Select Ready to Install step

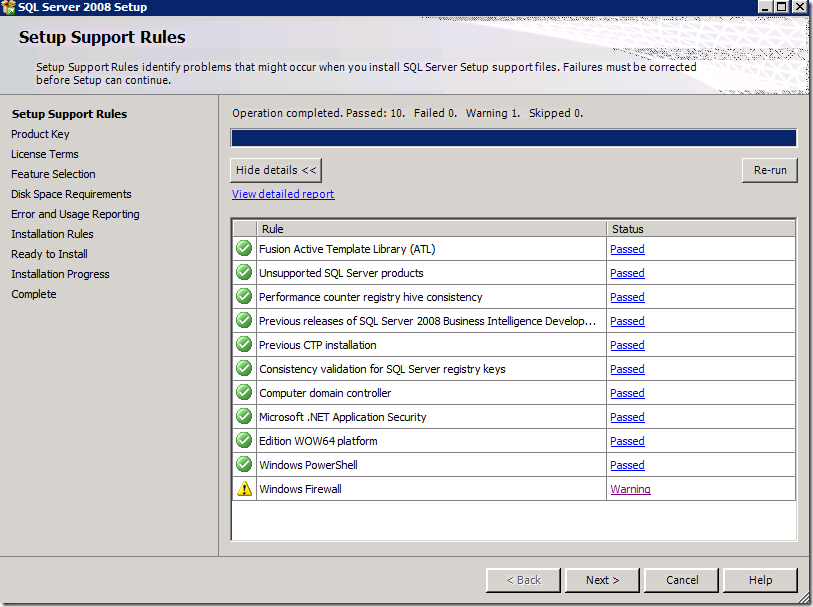[50, 254]
